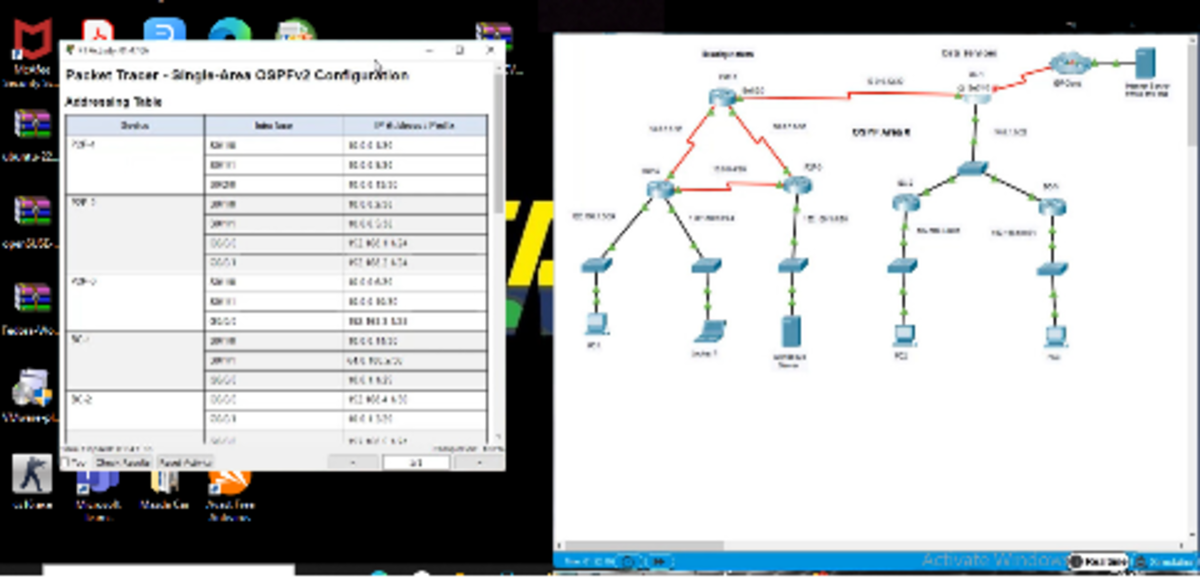Viewport: 1200px width, 578px height.
Task: Select the P2P-3 router in the topology
Action: click(x=796, y=184)
